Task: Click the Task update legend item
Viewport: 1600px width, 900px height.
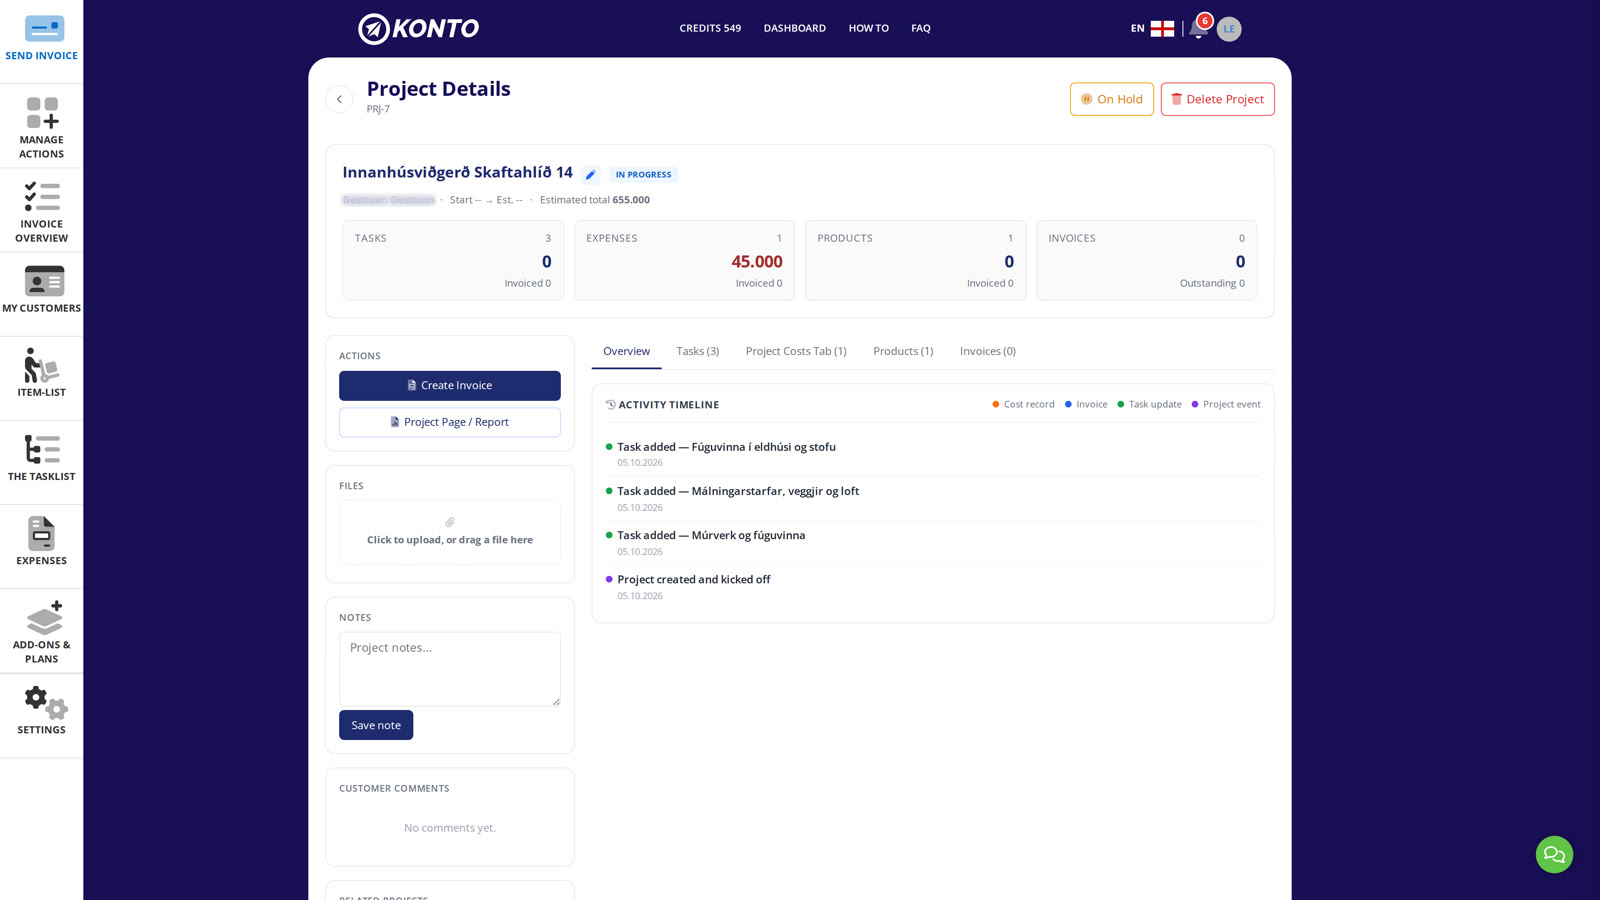Action: pyautogui.click(x=1149, y=405)
